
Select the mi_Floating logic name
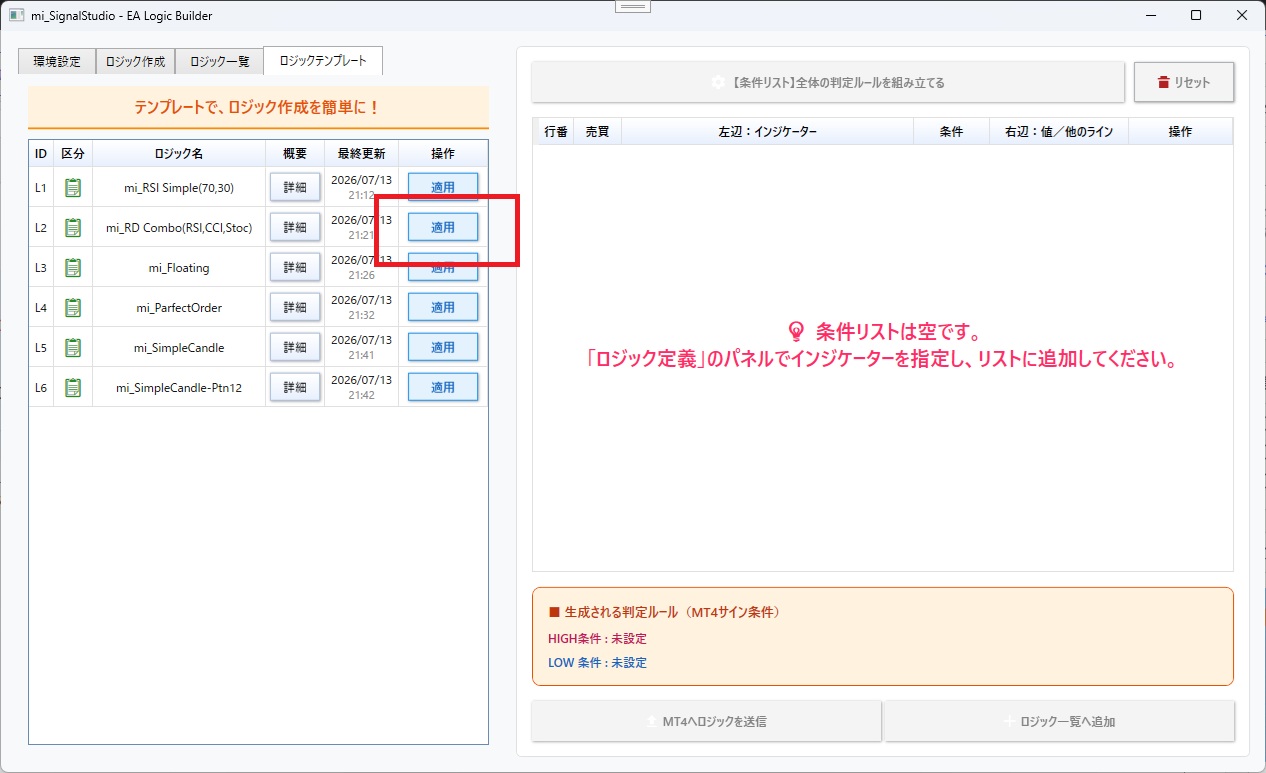point(179,268)
